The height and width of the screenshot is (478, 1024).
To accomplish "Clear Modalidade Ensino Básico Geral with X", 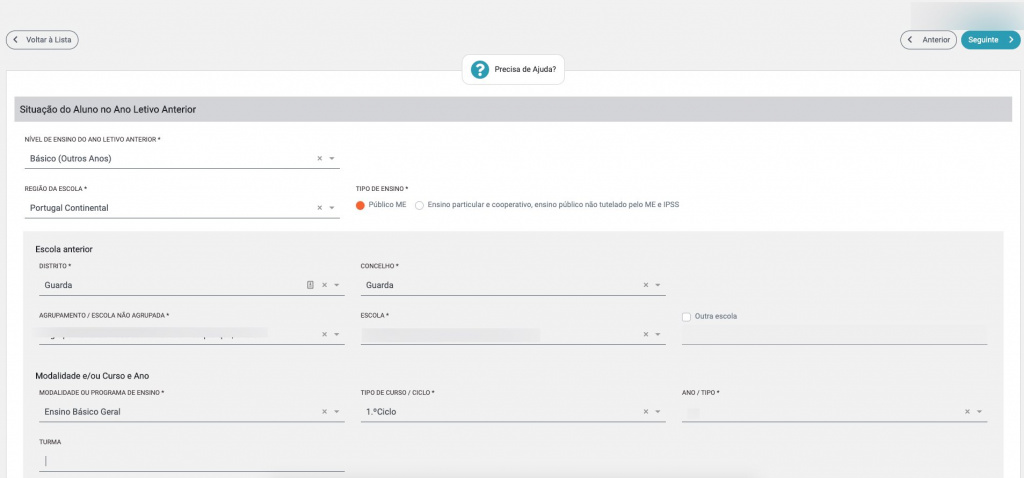I will (x=324, y=411).
